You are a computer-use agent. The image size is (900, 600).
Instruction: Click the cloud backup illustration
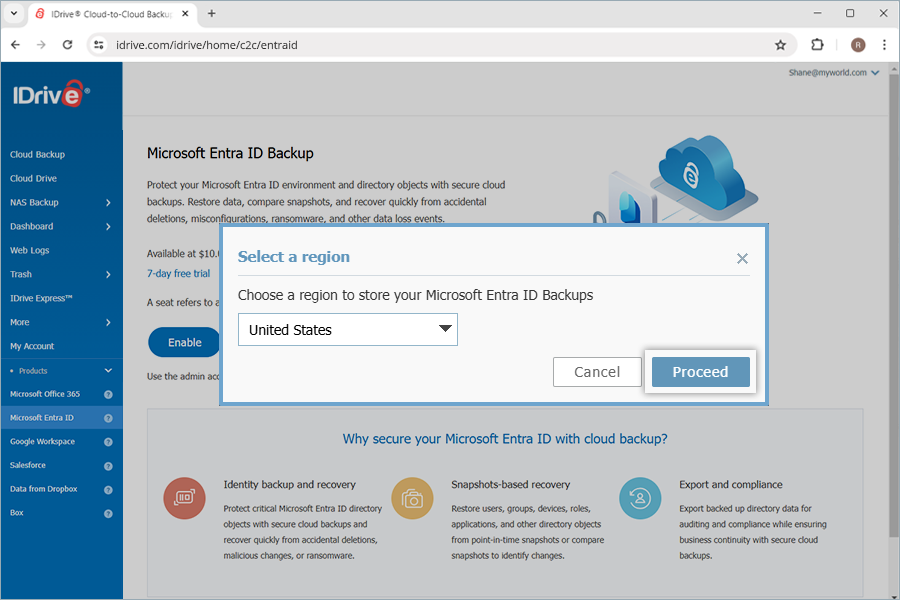point(676,179)
